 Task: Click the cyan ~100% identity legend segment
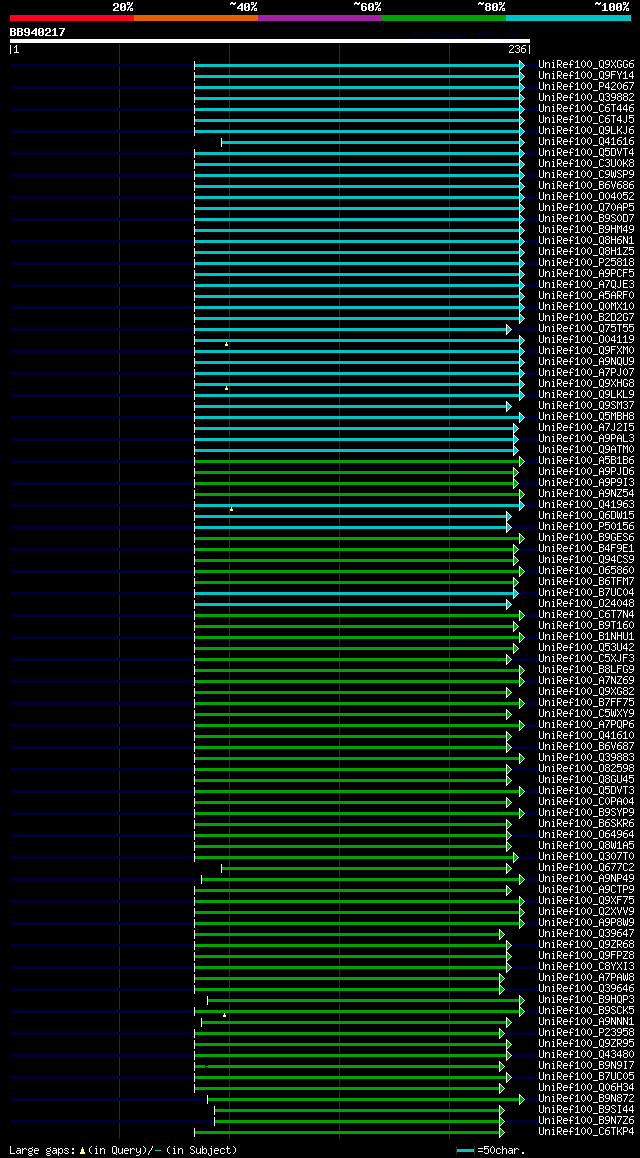(568, 17)
